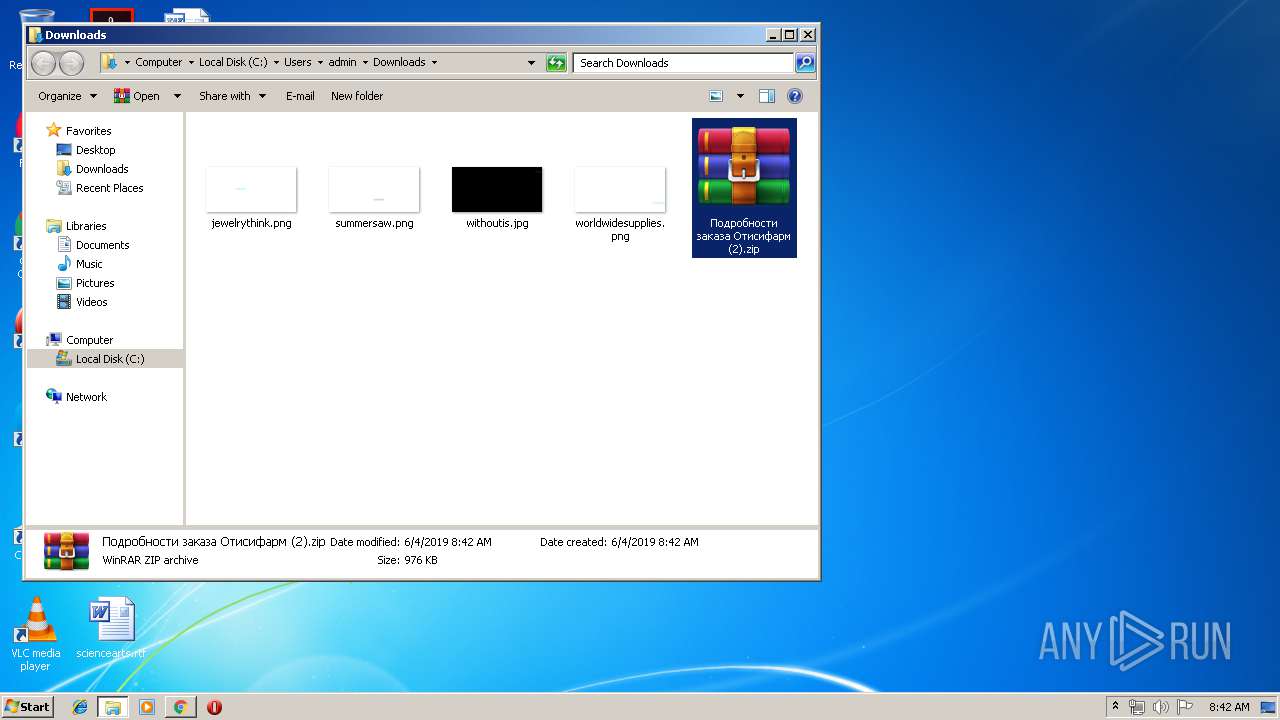
Task: Open the Music library
Action: [89, 264]
